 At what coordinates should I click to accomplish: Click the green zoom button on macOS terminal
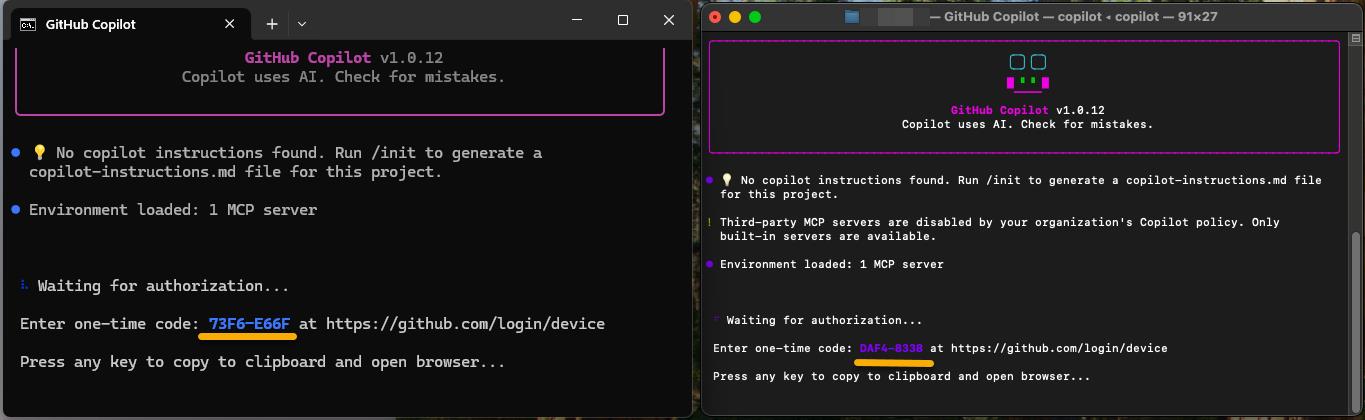tap(755, 17)
